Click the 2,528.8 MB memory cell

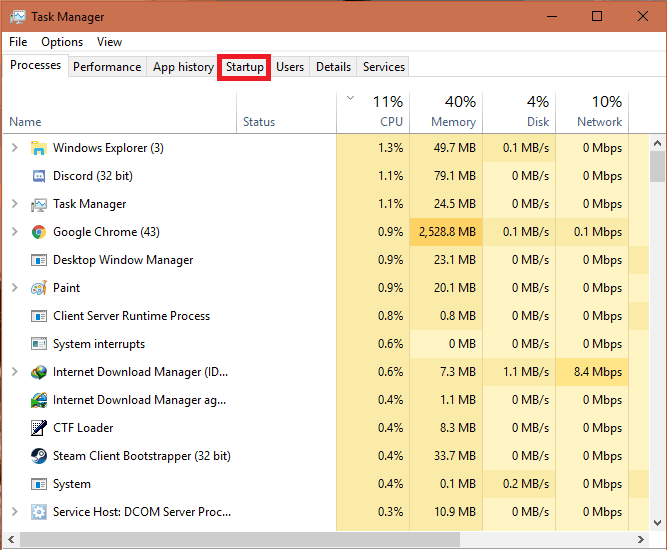(446, 232)
